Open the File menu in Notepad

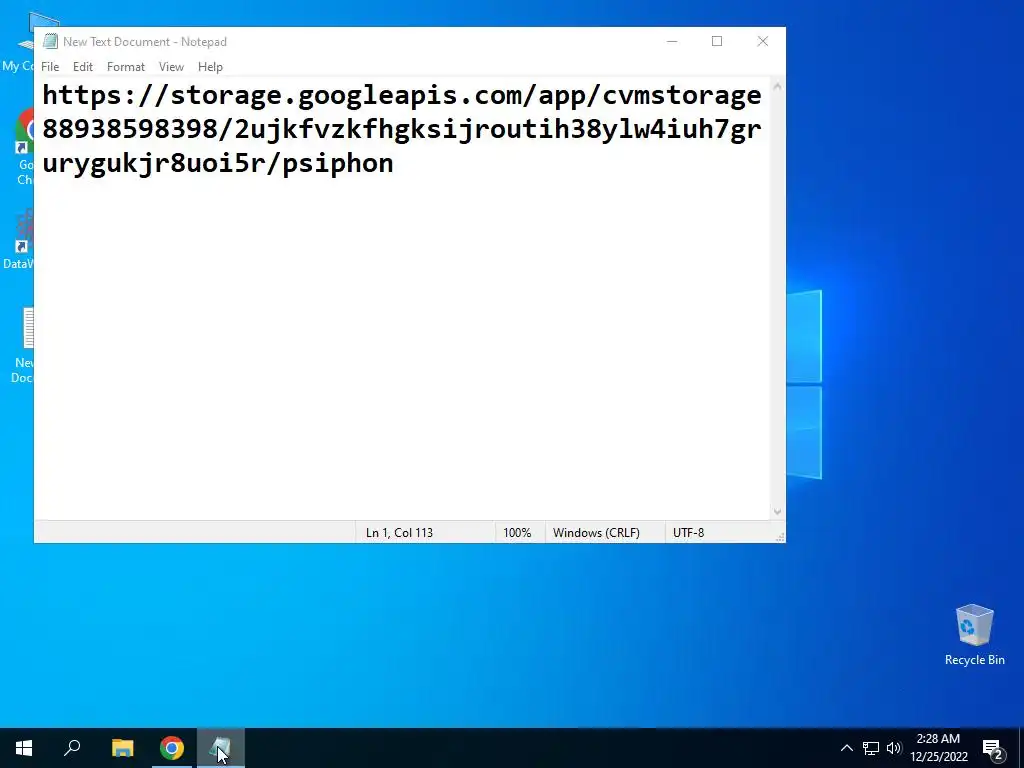tap(50, 67)
